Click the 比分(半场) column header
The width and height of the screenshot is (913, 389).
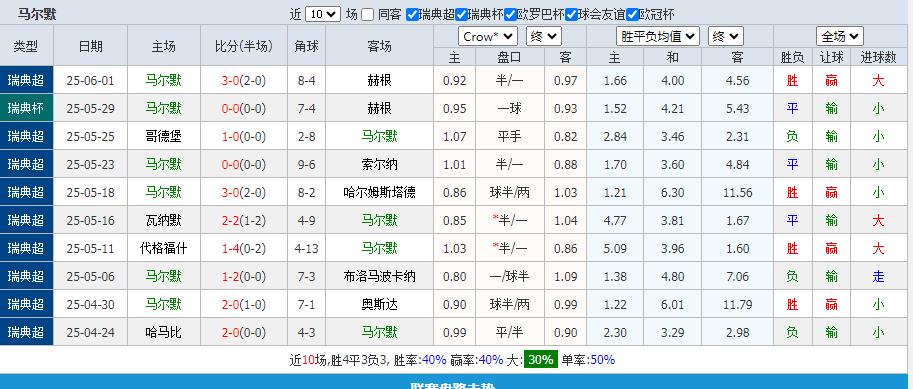click(243, 46)
